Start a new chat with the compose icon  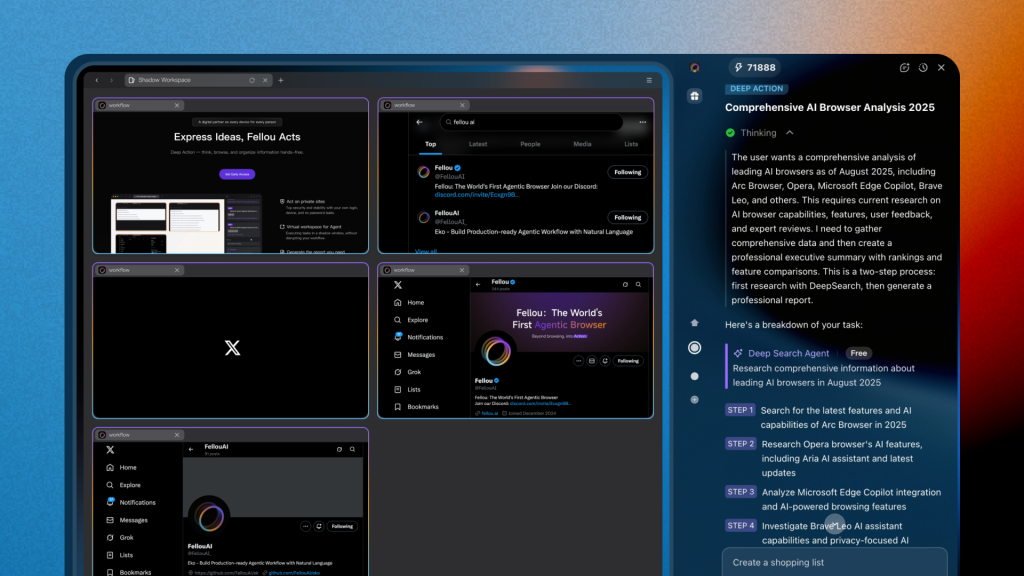point(904,68)
